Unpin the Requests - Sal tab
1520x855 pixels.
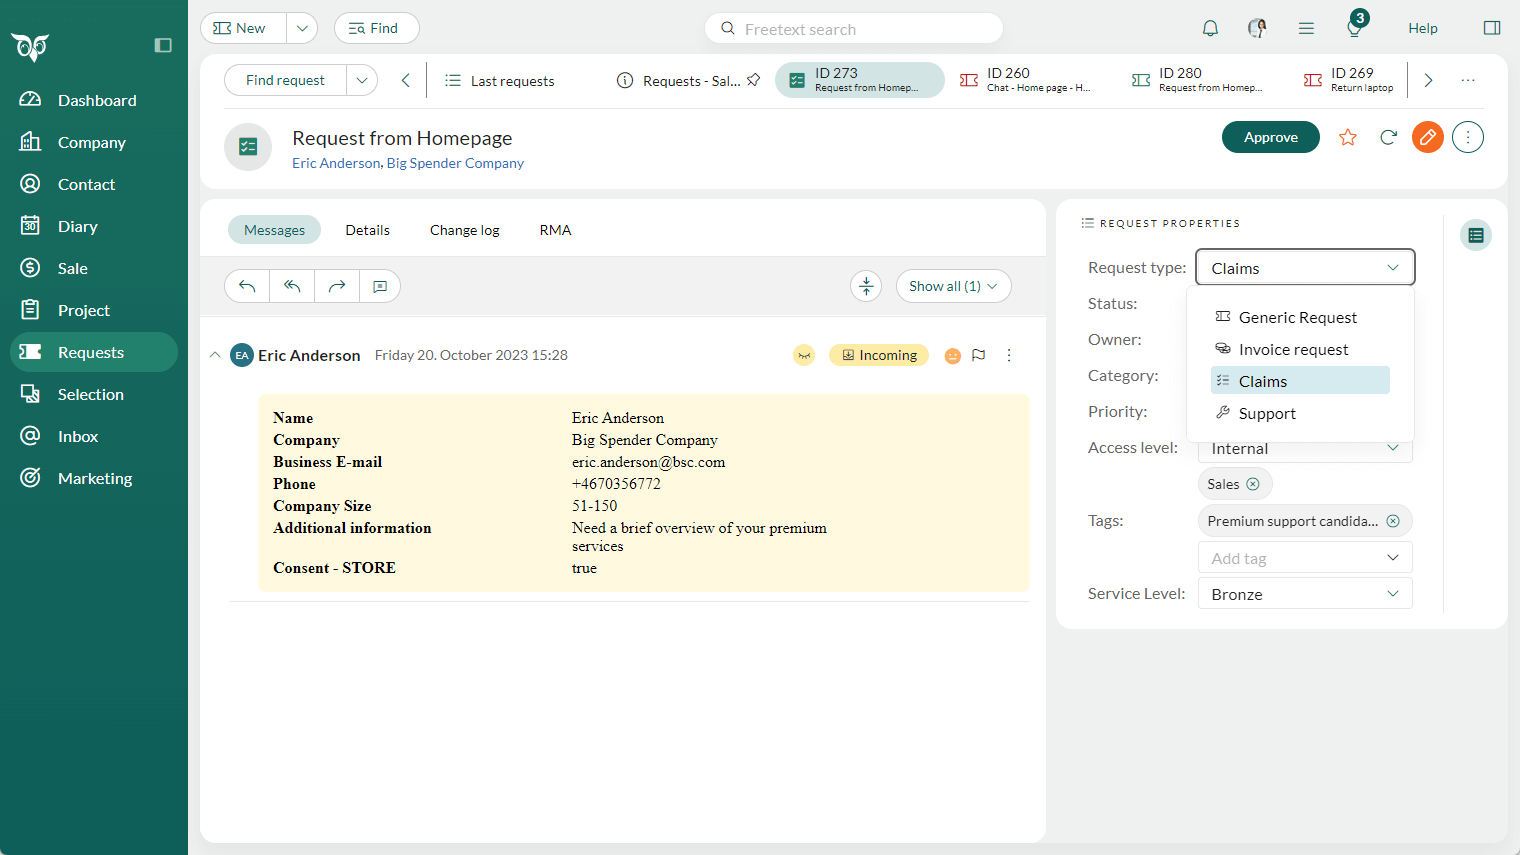coord(755,80)
